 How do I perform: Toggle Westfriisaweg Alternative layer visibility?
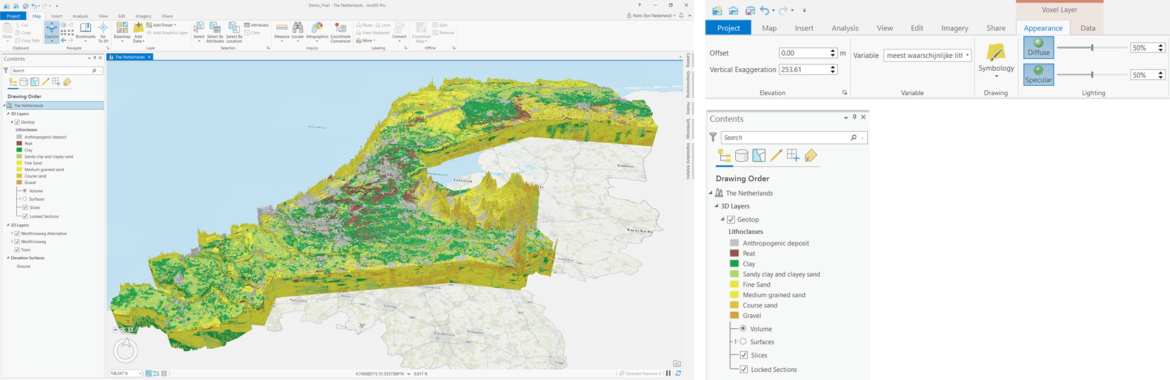point(16,234)
